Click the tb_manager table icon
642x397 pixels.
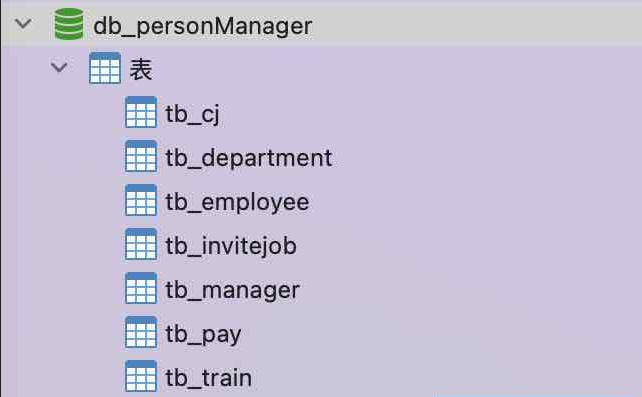141,288
